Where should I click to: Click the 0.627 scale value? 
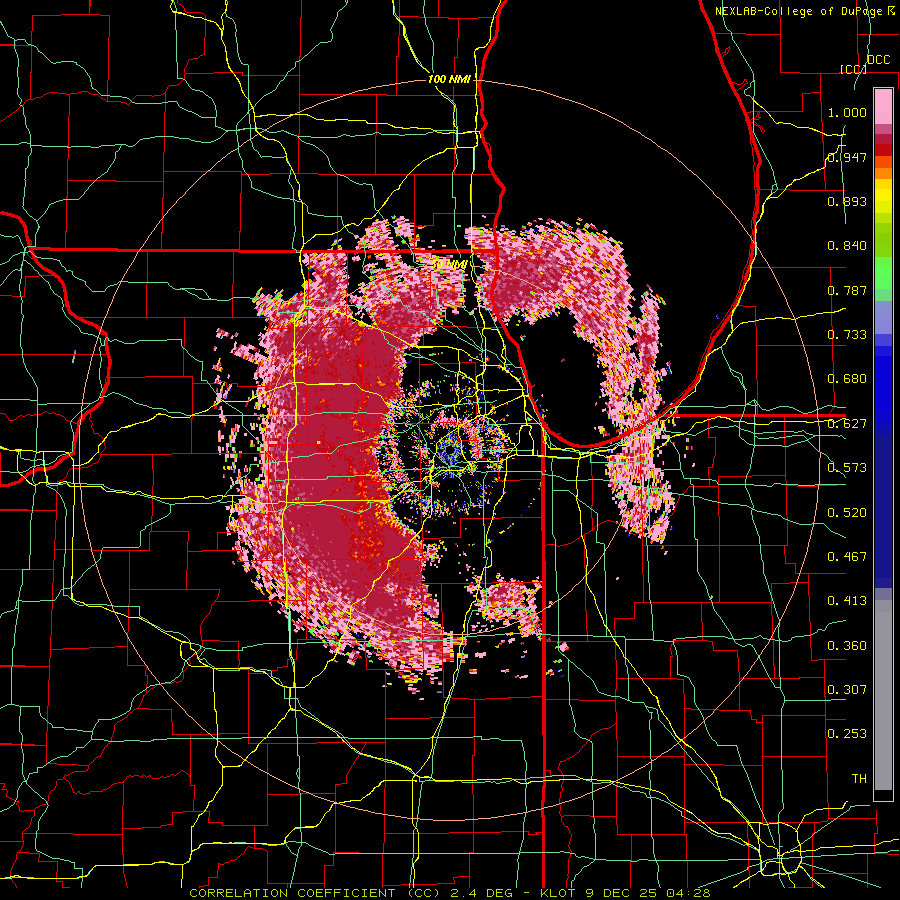(x=847, y=424)
